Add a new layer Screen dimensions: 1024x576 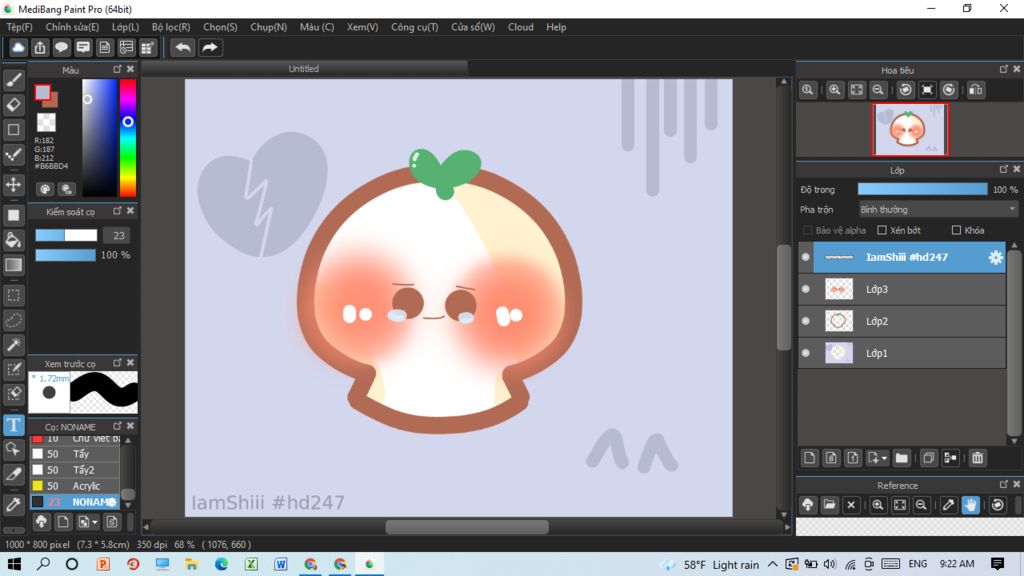tap(810, 458)
